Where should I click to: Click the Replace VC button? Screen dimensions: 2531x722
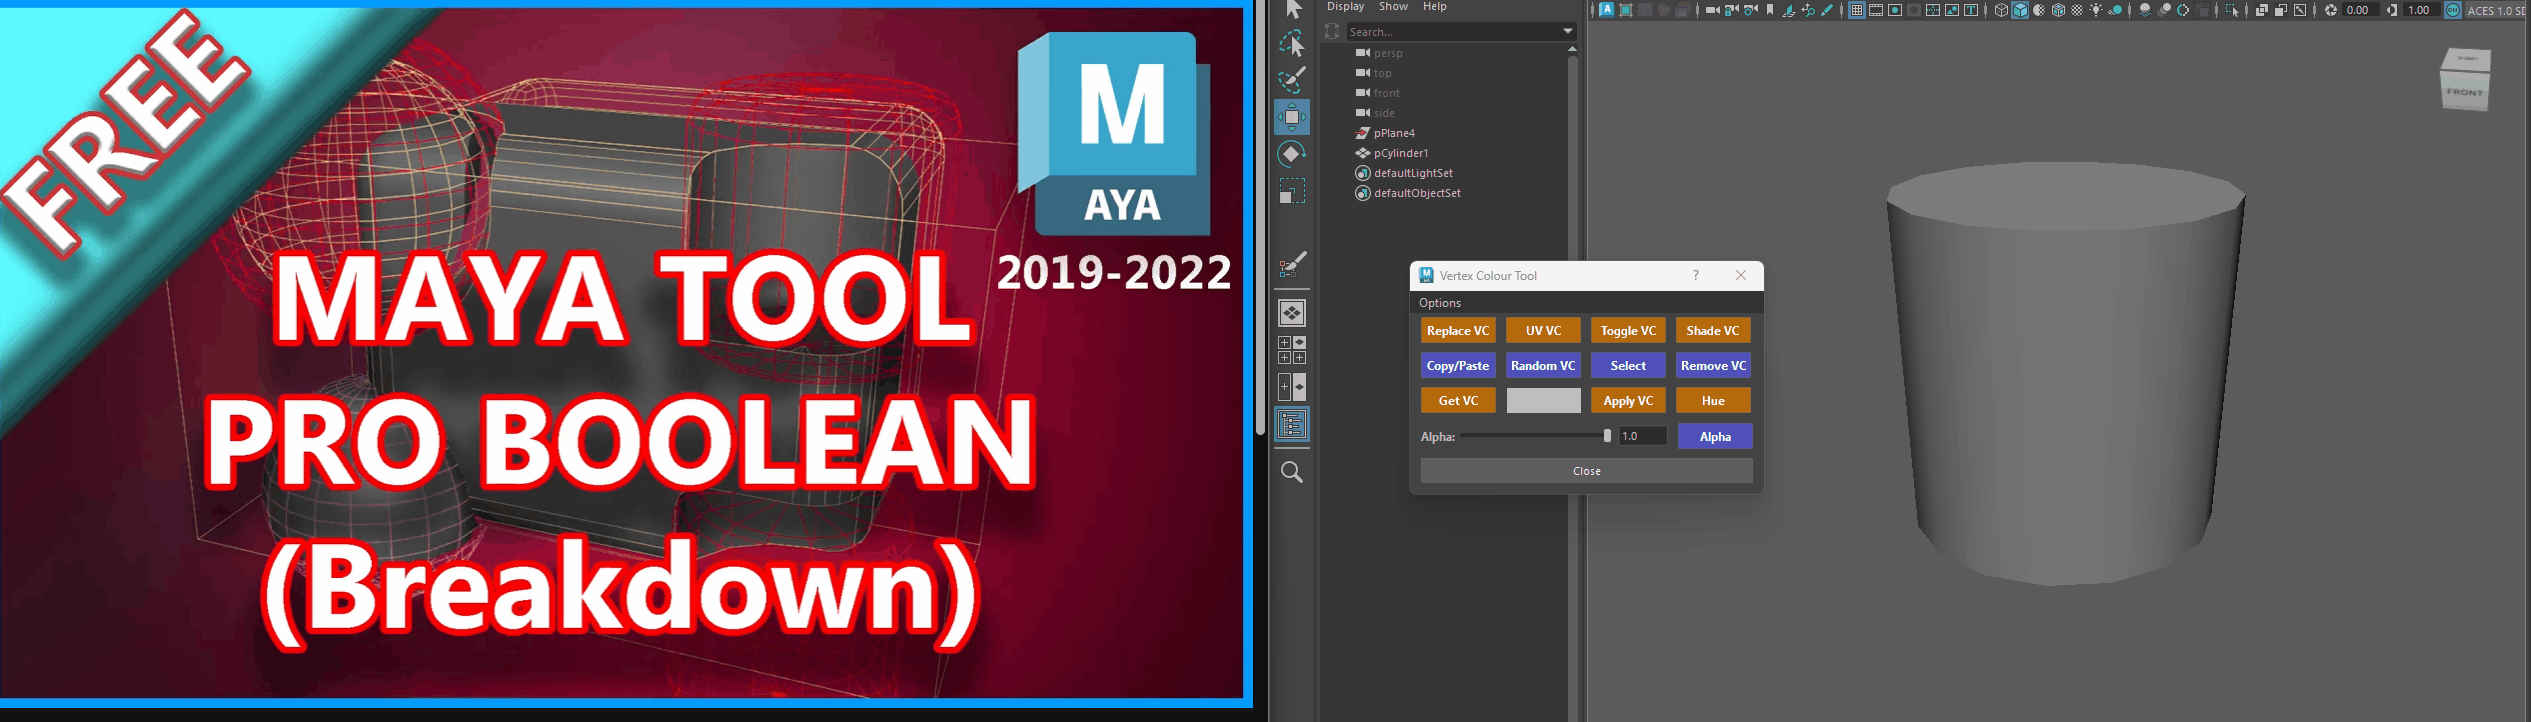coord(1458,331)
